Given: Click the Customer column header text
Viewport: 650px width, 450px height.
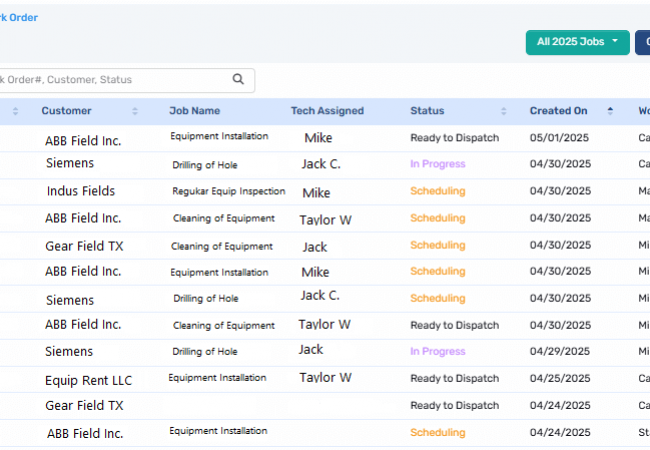Looking at the screenshot, I should coord(66,111).
